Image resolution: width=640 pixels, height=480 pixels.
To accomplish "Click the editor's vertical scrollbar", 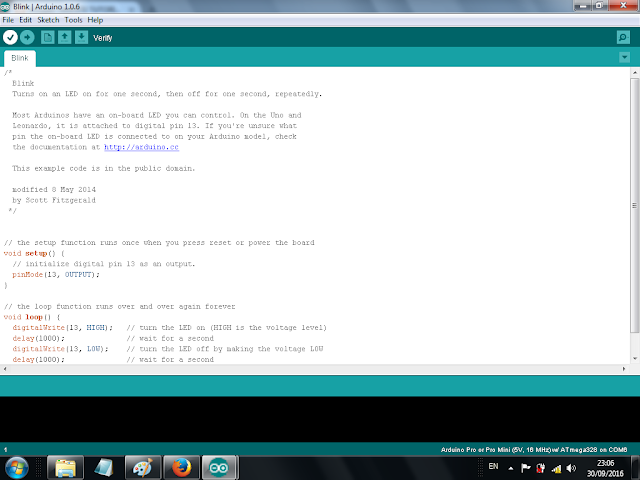I will coord(633,200).
